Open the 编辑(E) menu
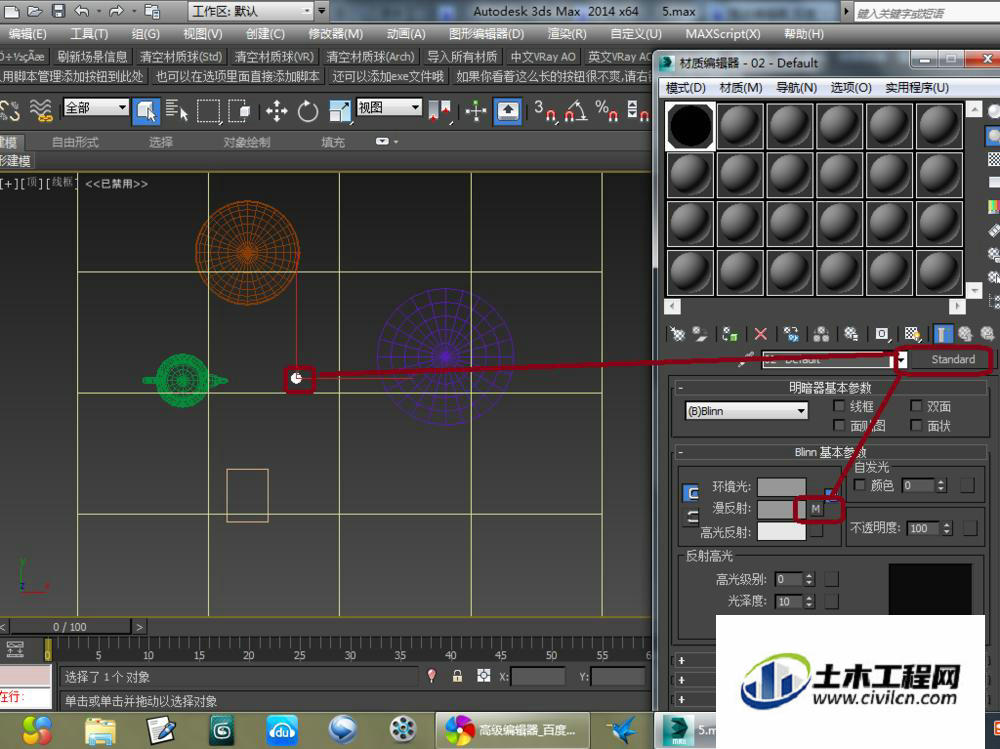This screenshot has width=1000, height=749. (x=27, y=34)
